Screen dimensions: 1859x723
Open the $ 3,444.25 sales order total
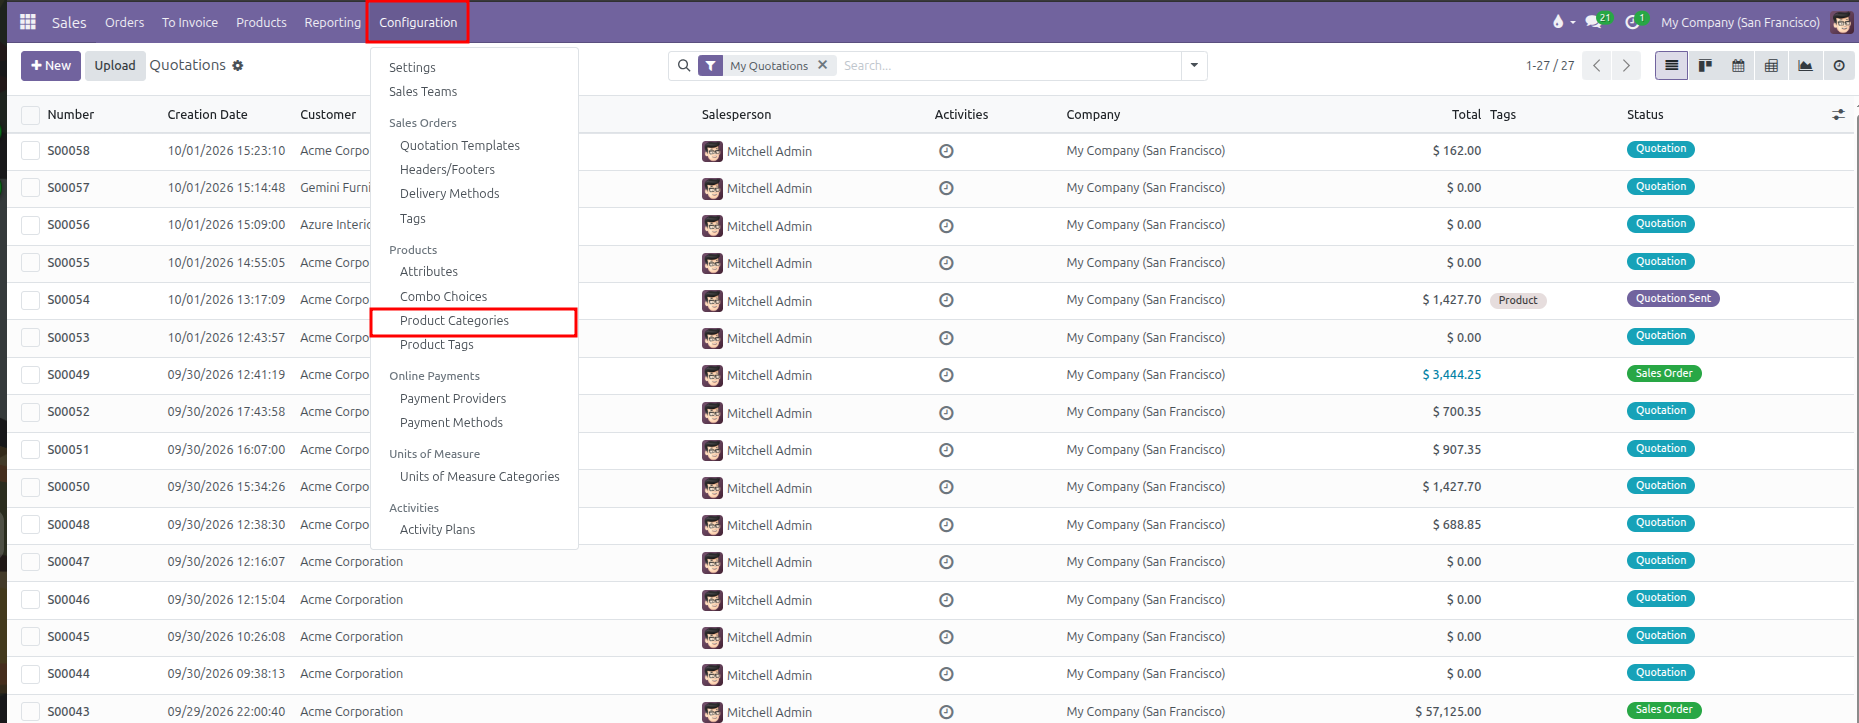(x=1451, y=375)
